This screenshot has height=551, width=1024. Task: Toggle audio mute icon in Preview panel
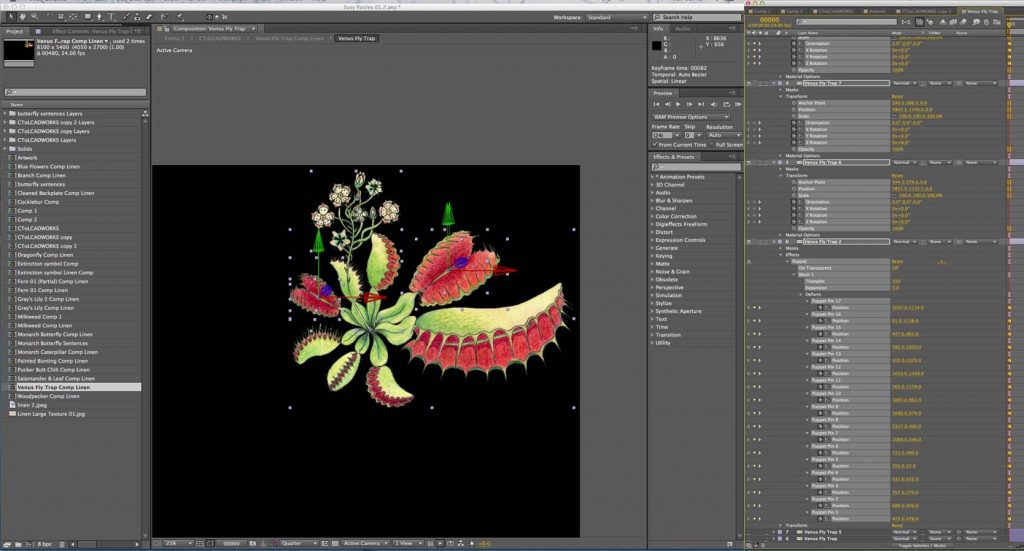click(x=714, y=104)
